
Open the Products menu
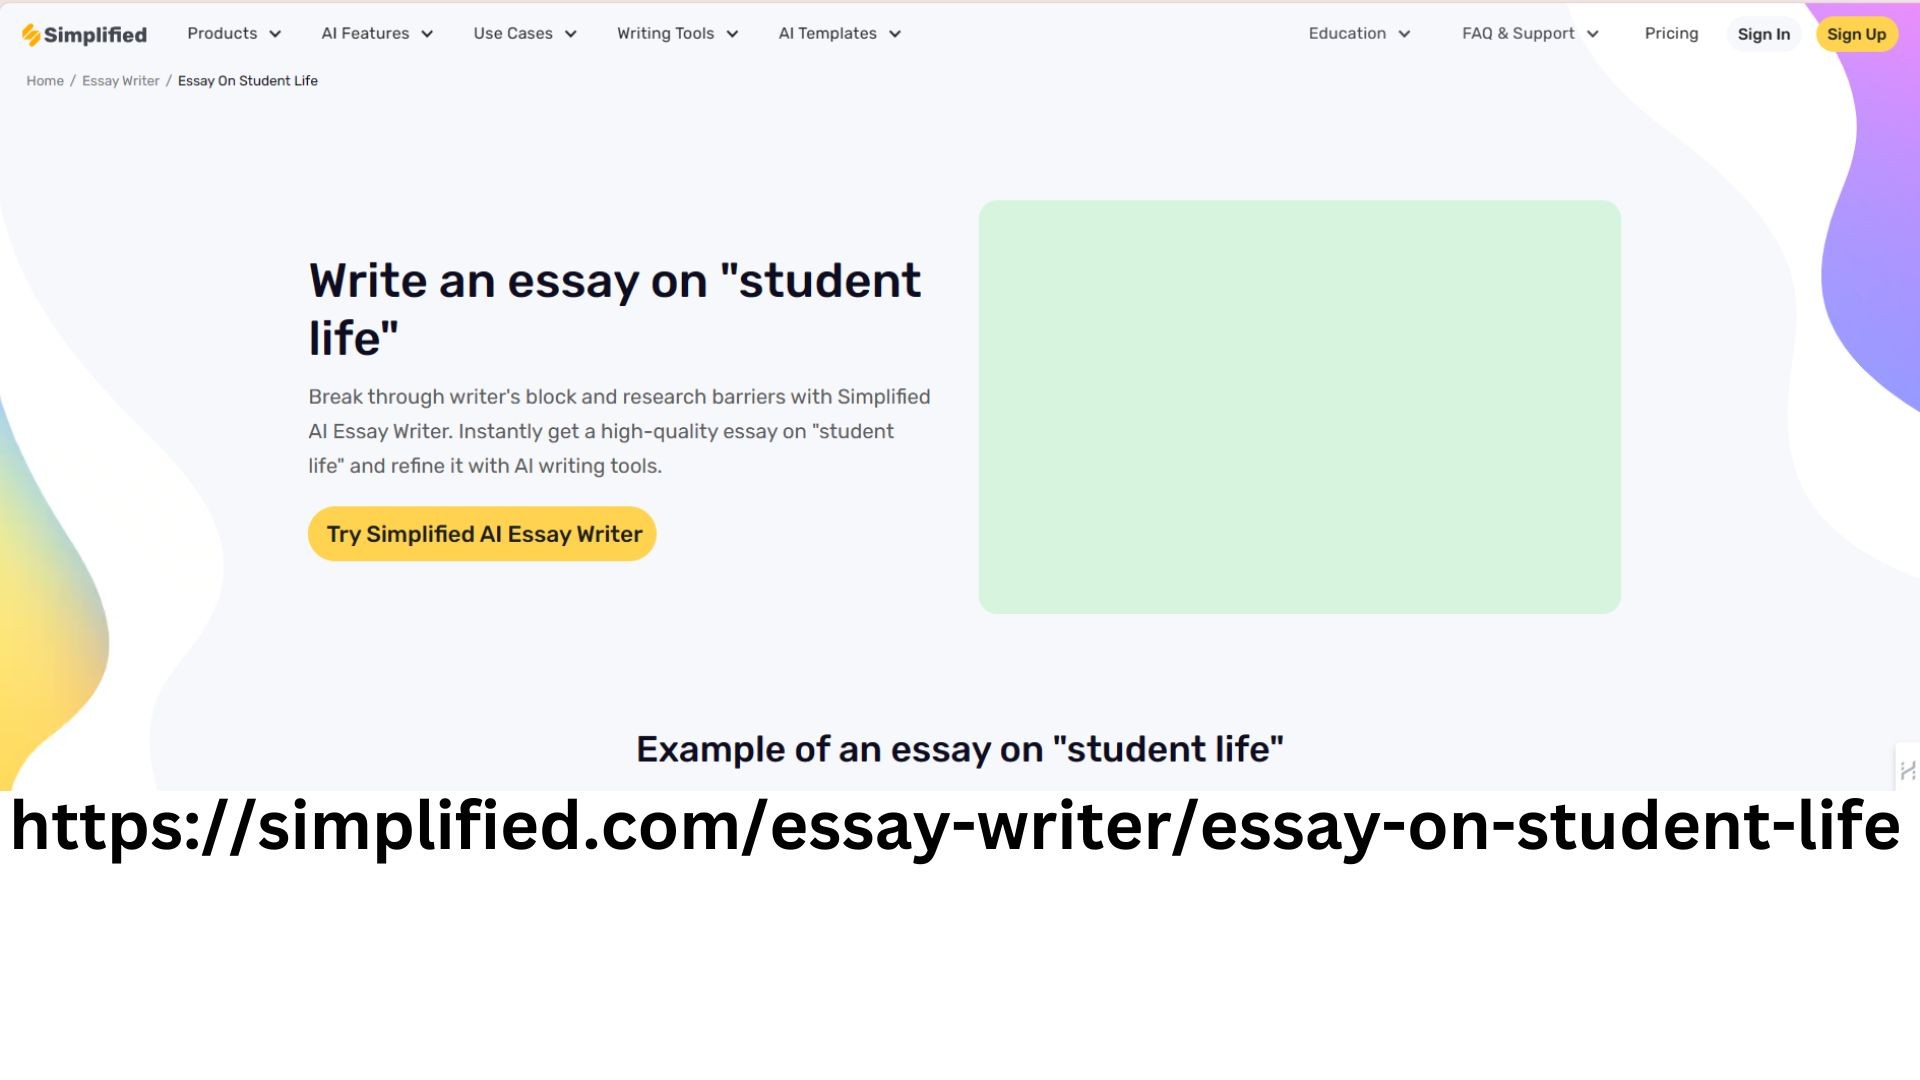[x=222, y=34]
